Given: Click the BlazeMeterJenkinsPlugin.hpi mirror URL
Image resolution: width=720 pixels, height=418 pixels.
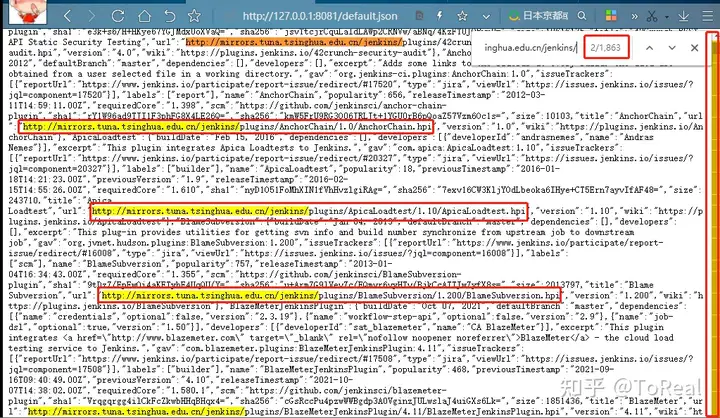Looking at the screenshot, I should (x=294, y=412).
